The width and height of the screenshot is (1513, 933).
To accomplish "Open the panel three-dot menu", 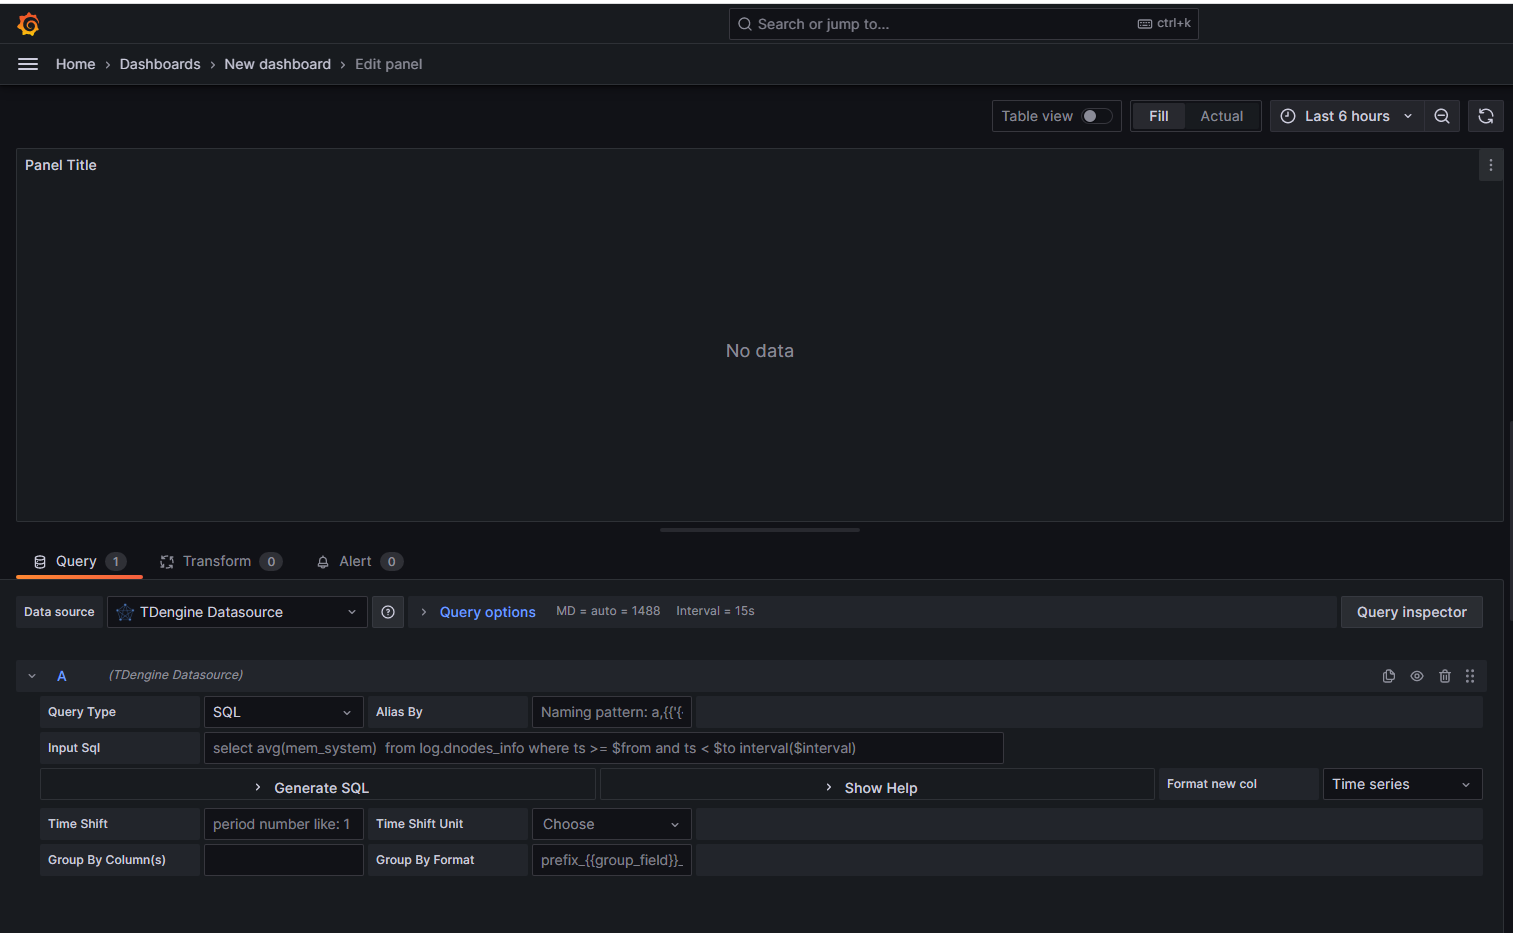I will 1490,165.
